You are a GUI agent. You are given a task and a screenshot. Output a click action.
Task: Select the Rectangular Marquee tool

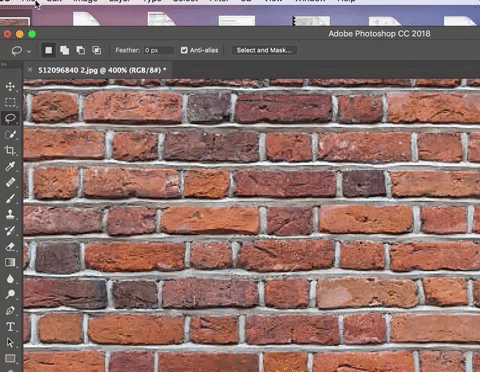point(10,102)
